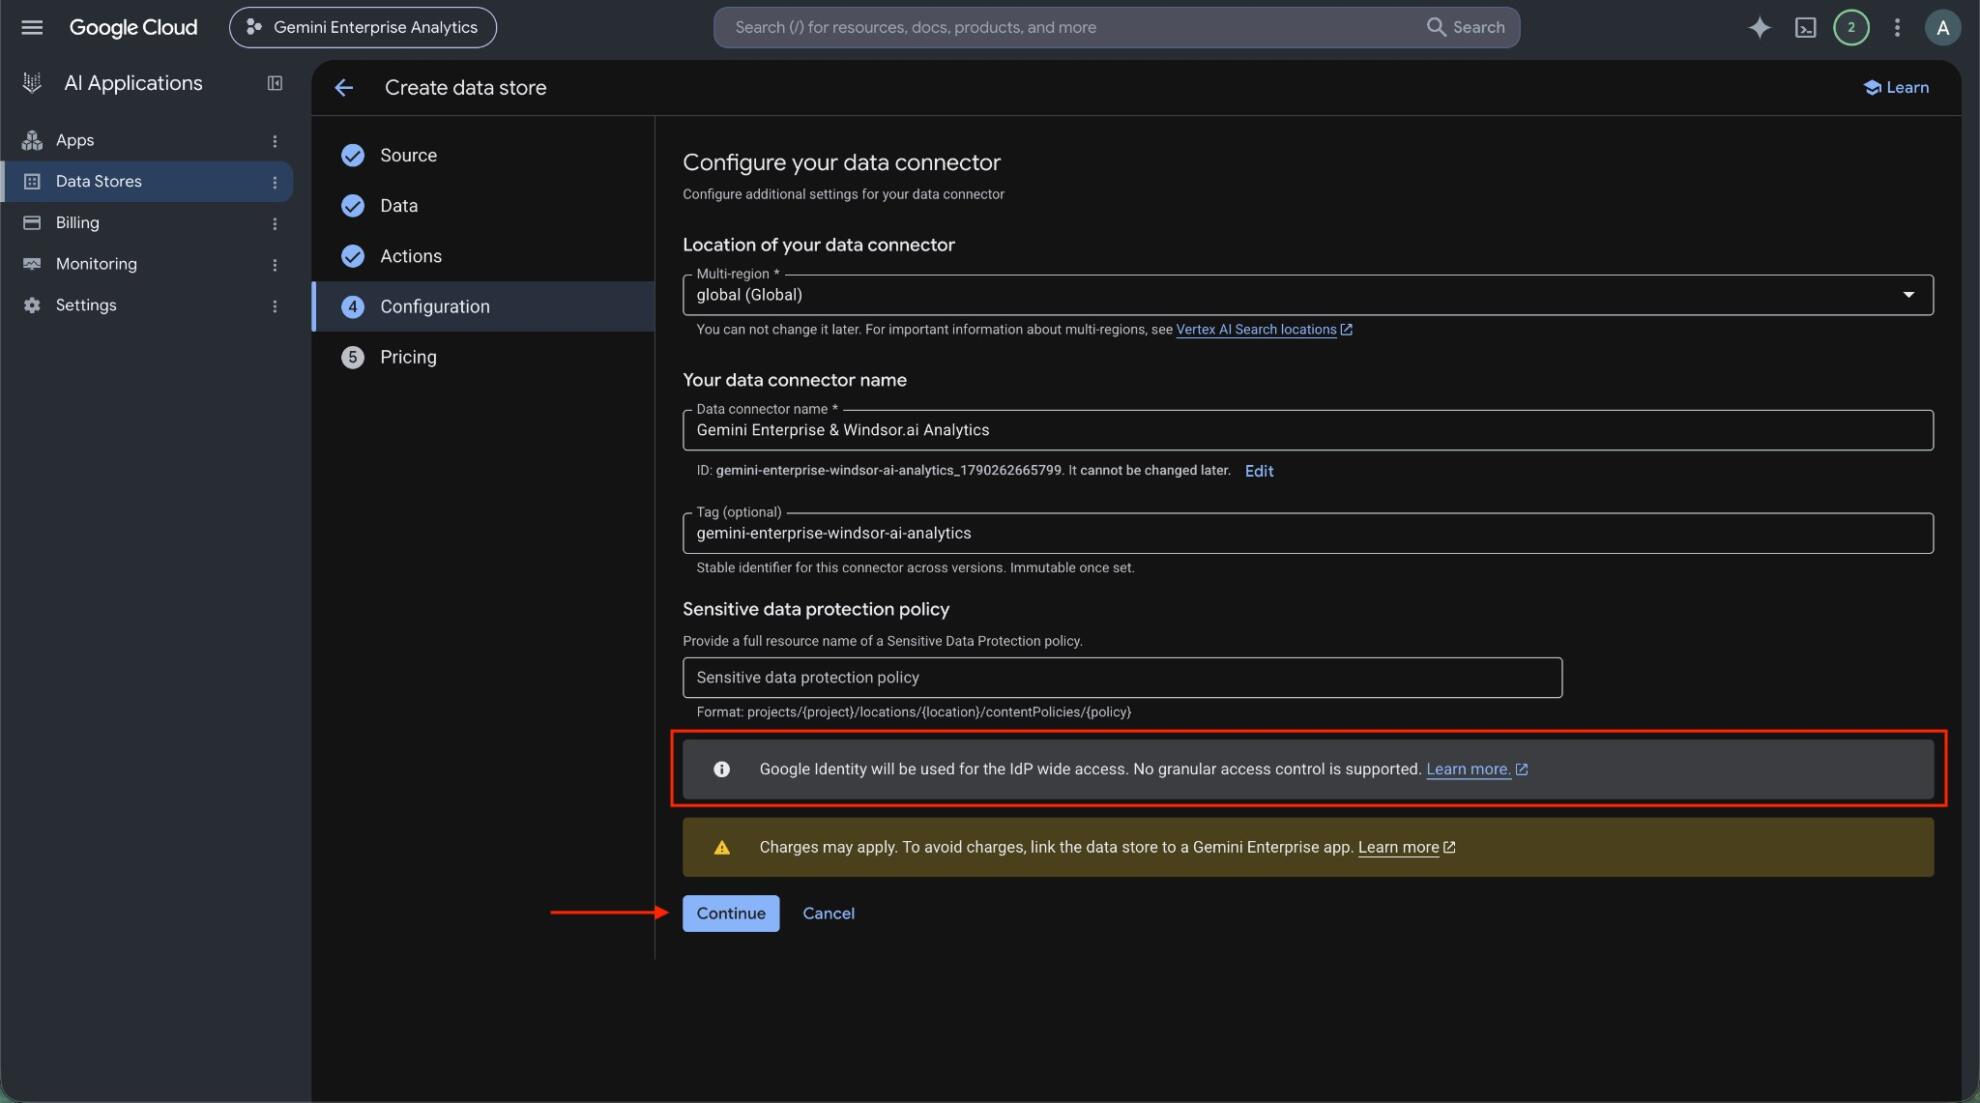Viewport: 1980px width, 1103px height.
Task: Click the step 5 number badge
Action: [x=352, y=357]
